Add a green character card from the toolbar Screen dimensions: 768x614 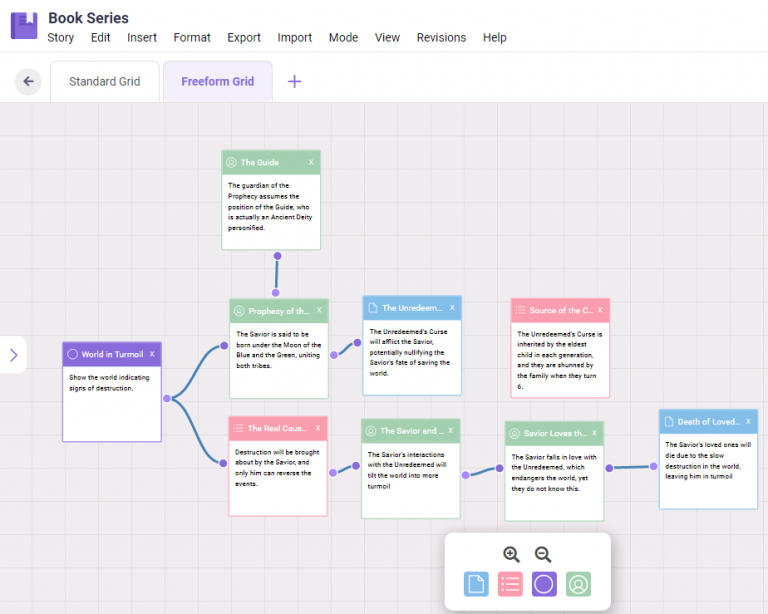click(x=578, y=584)
